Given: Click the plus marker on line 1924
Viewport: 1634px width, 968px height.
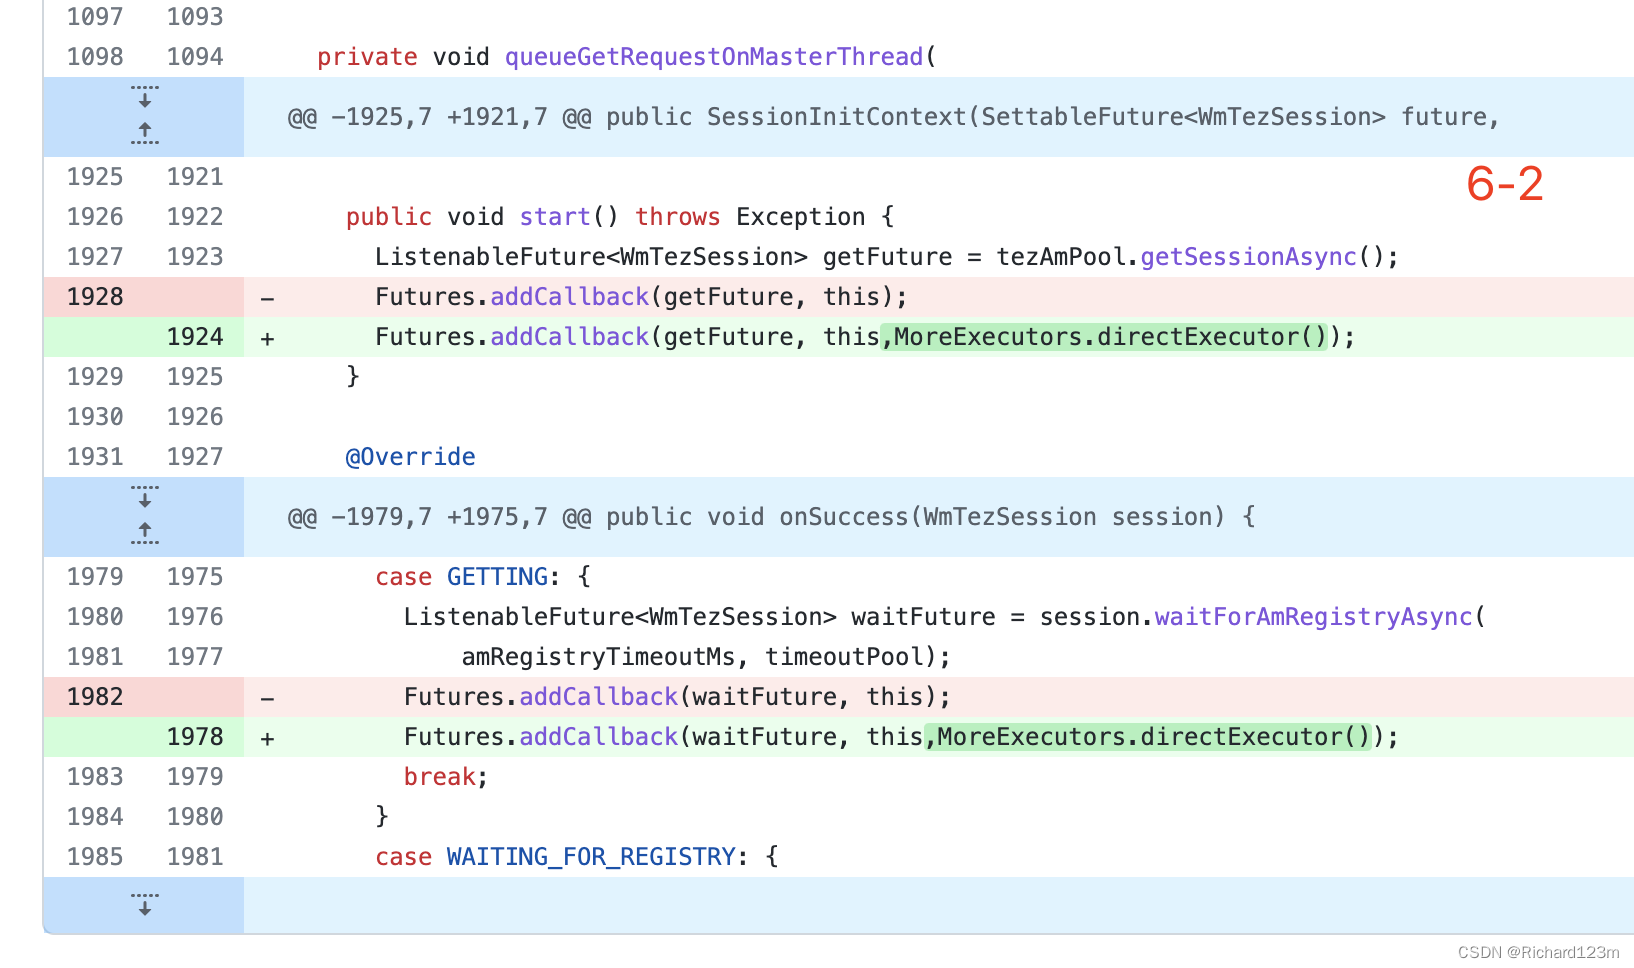Looking at the screenshot, I should click(x=268, y=338).
